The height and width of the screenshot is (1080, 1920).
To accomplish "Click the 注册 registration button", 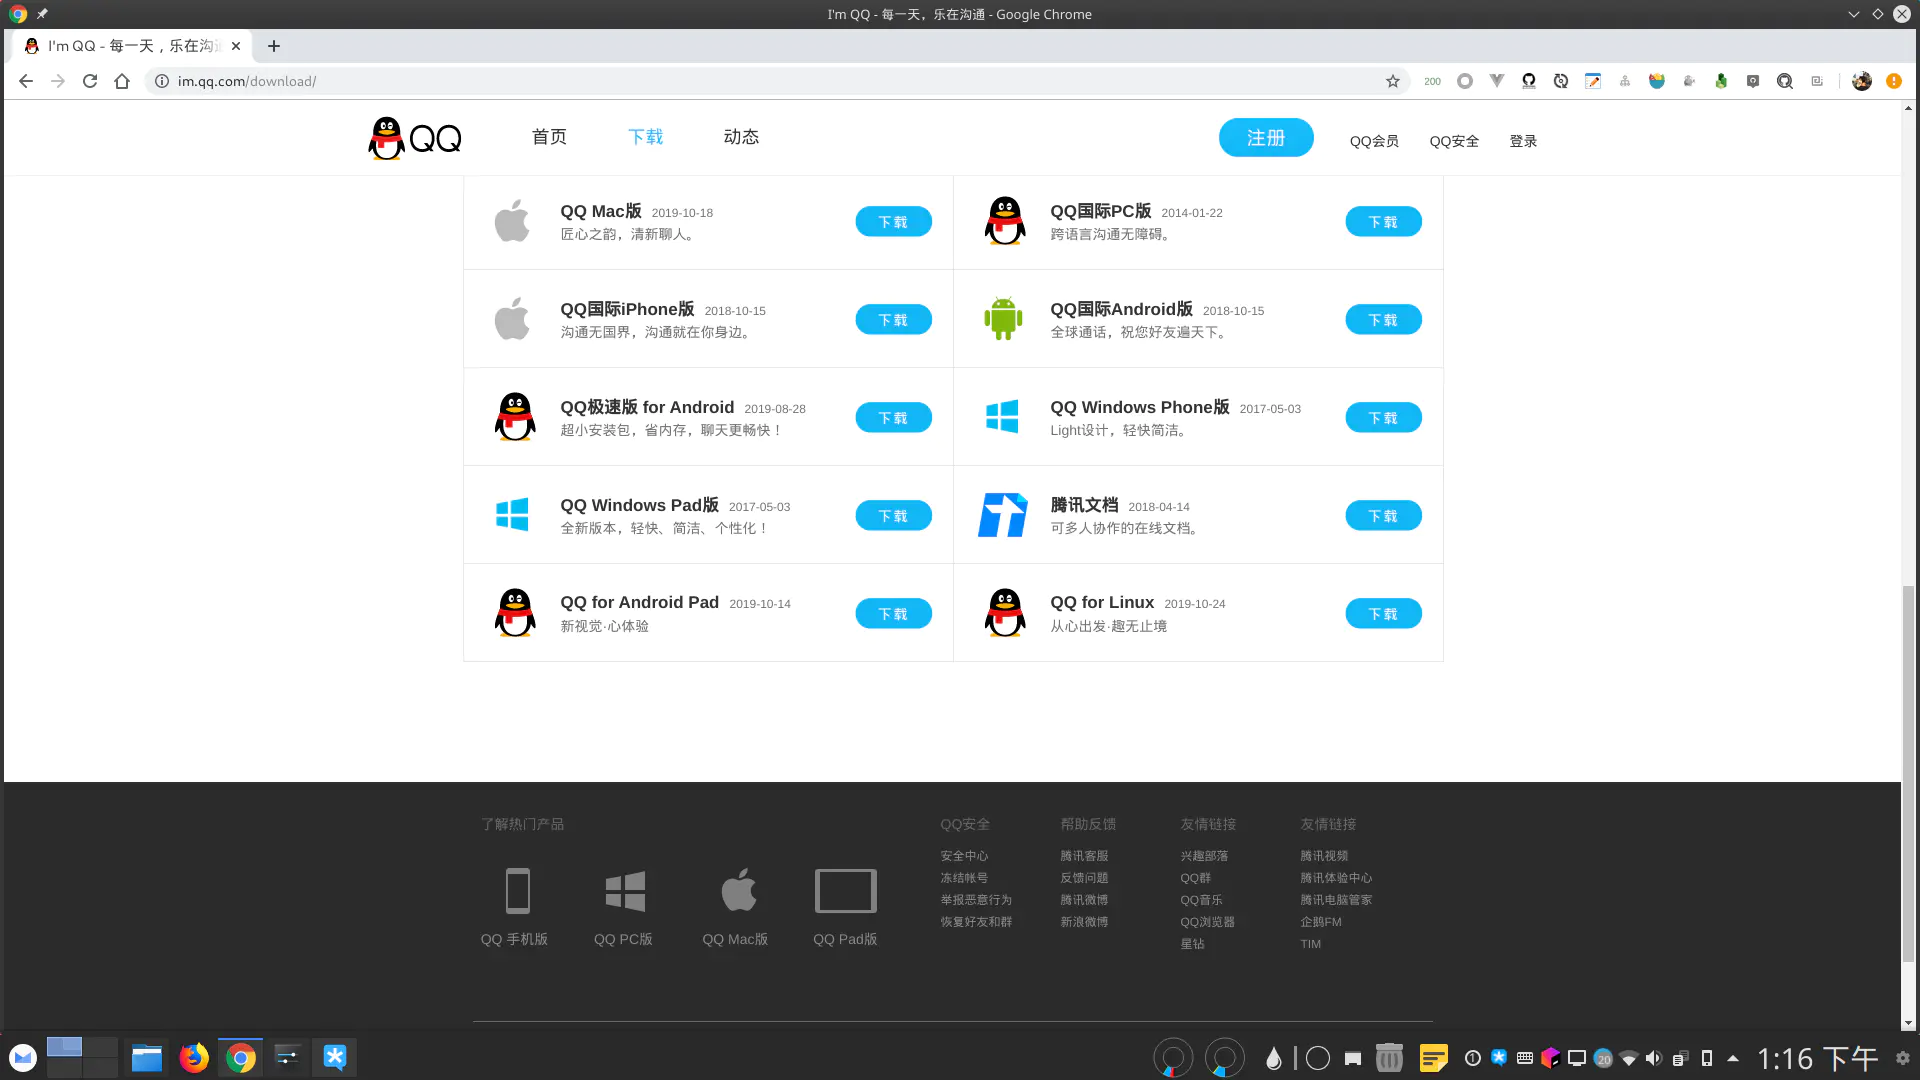I will [1266, 137].
